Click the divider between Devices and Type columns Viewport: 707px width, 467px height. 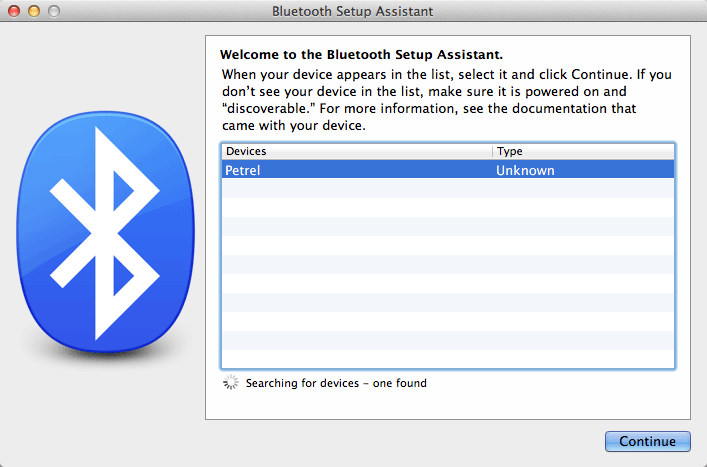493,151
